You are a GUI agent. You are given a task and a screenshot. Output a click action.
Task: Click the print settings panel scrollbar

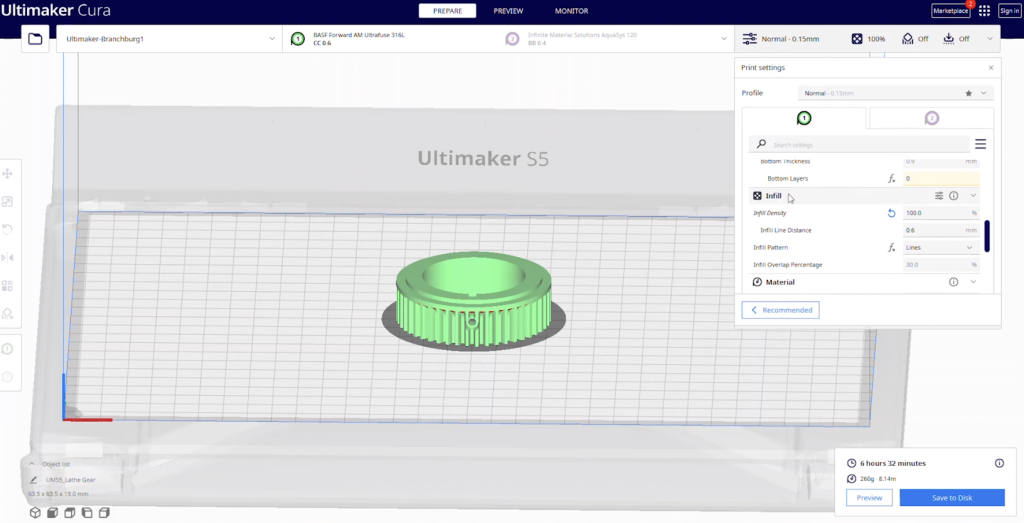987,236
